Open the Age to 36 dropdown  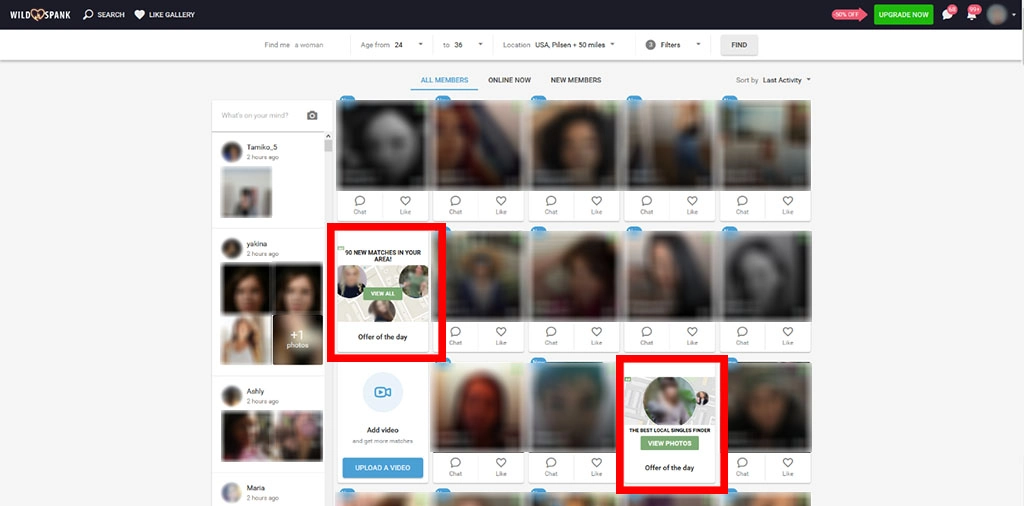tap(463, 45)
